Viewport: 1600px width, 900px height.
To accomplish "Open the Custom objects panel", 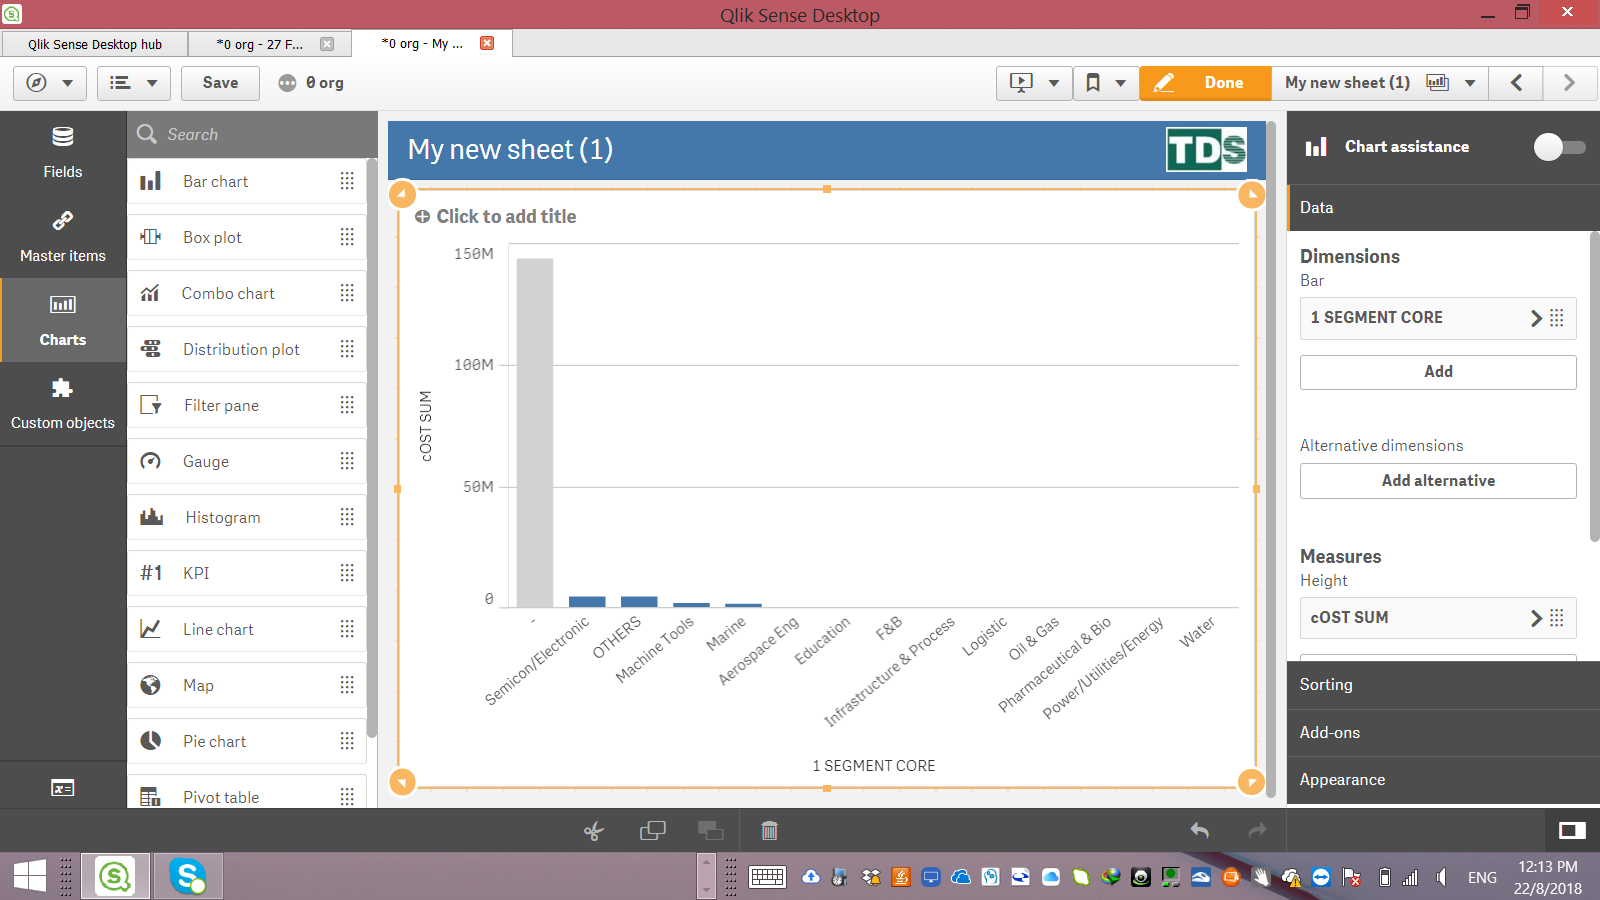I will tap(63, 403).
